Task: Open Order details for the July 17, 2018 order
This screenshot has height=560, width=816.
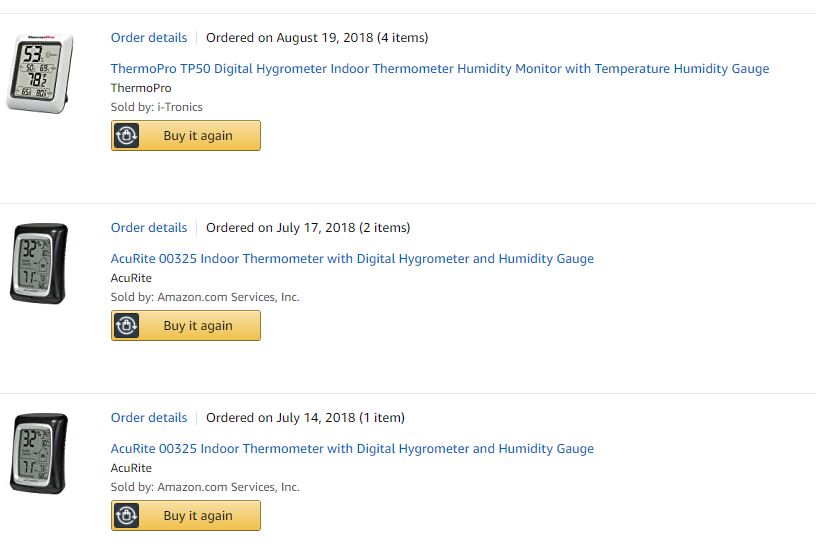Action: coord(149,228)
